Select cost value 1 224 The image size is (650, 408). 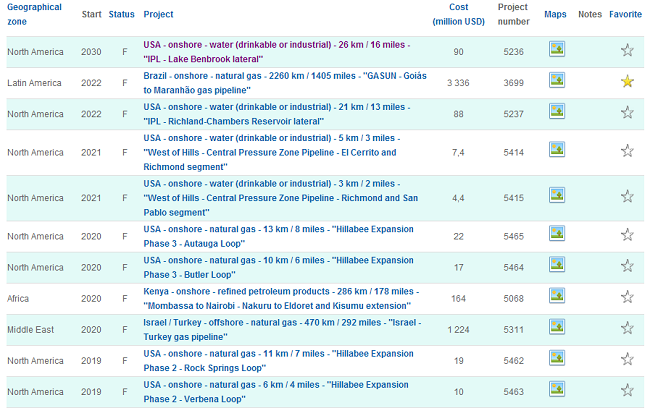[x=458, y=330]
